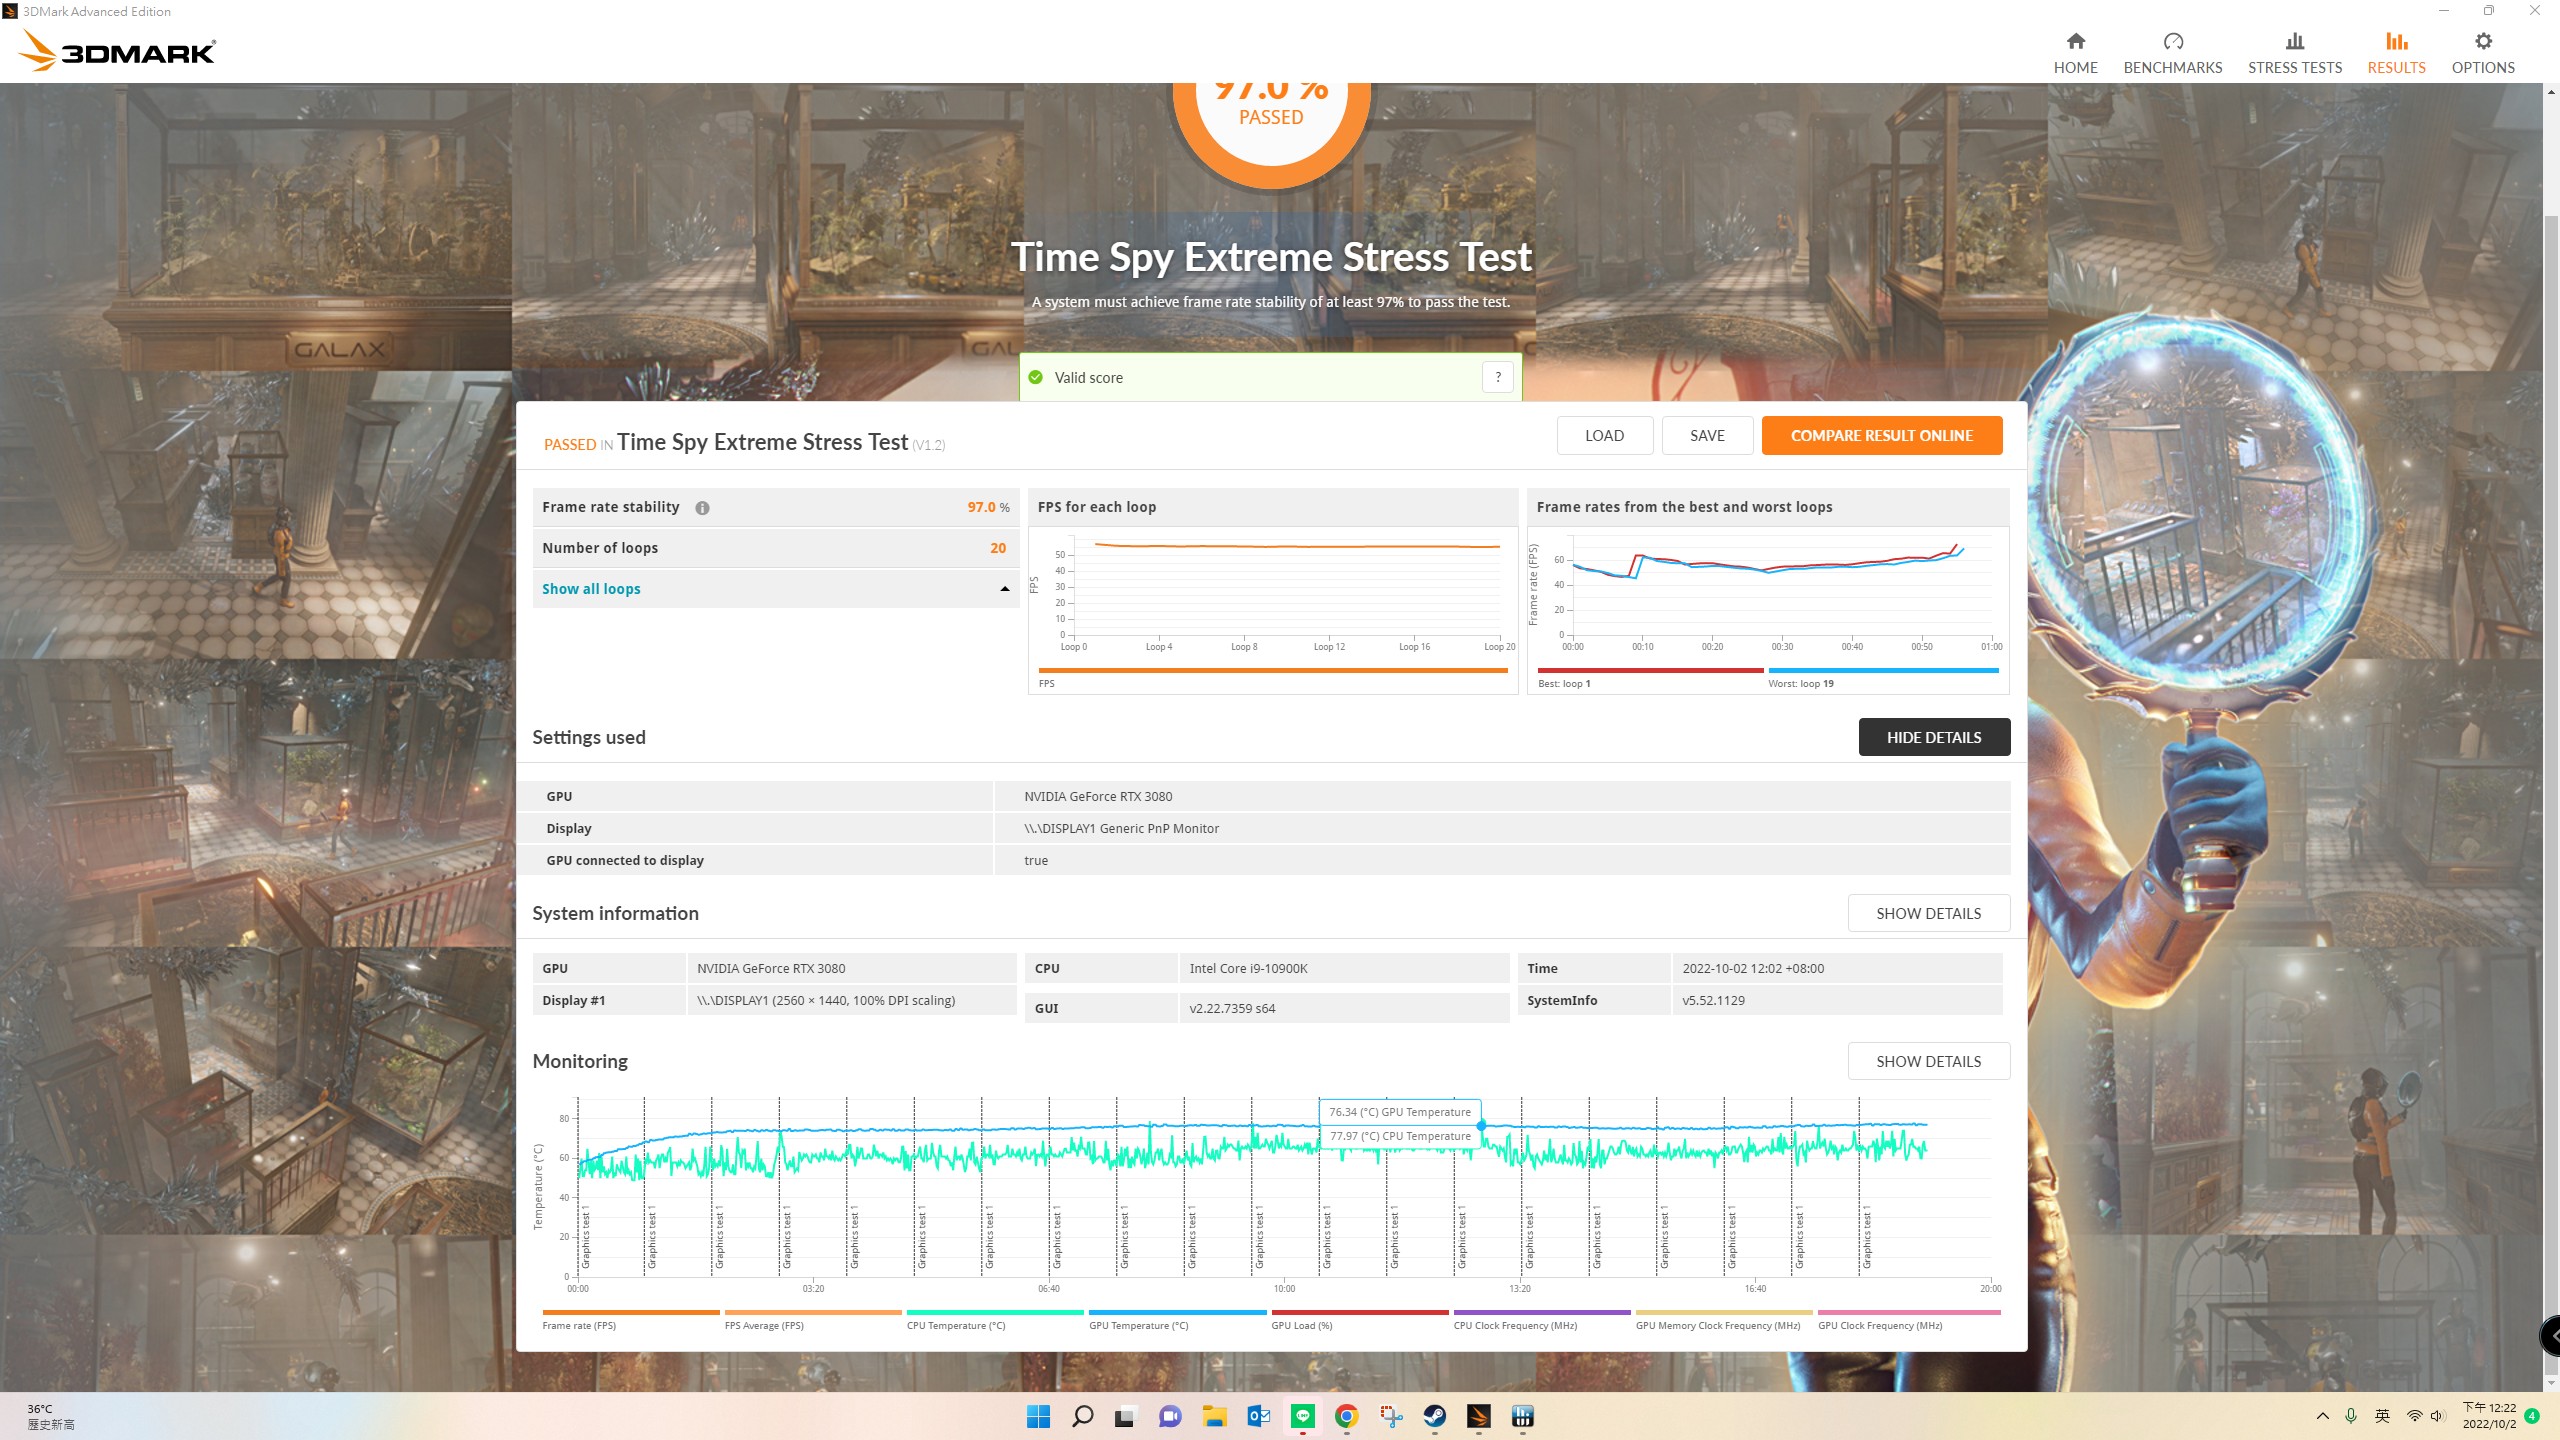Toggle the Worst: loop 19 legend
Screen dimensions: 2560x1440
point(1883,678)
